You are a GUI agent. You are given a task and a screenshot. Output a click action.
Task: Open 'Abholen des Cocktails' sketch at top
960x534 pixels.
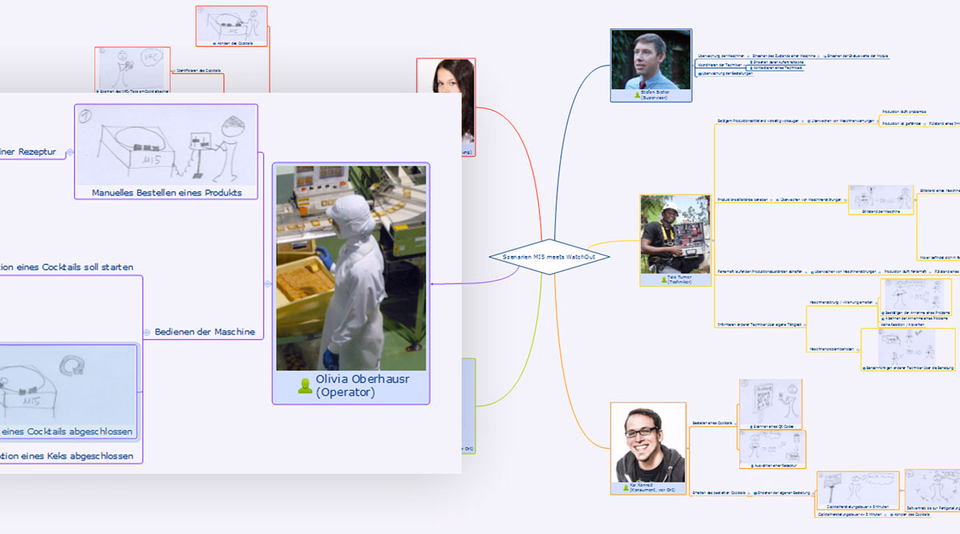click(x=231, y=26)
